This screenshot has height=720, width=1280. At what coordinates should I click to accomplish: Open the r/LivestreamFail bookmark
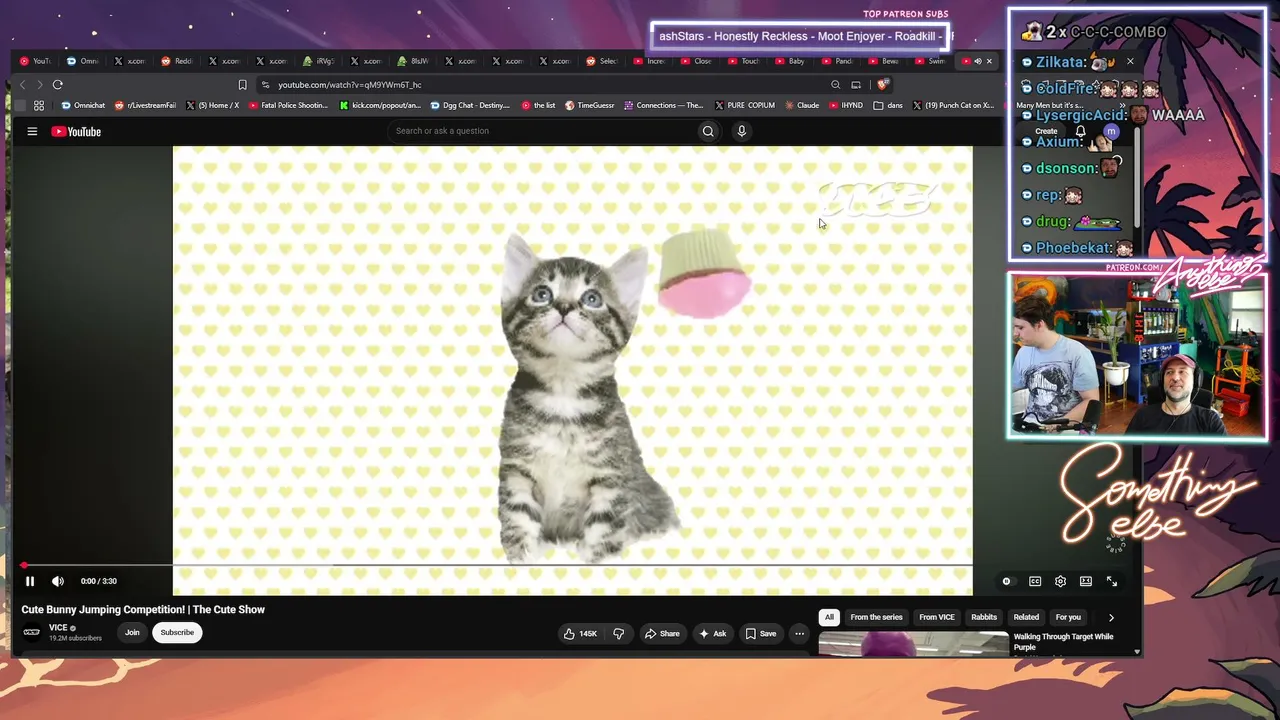[x=145, y=105]
